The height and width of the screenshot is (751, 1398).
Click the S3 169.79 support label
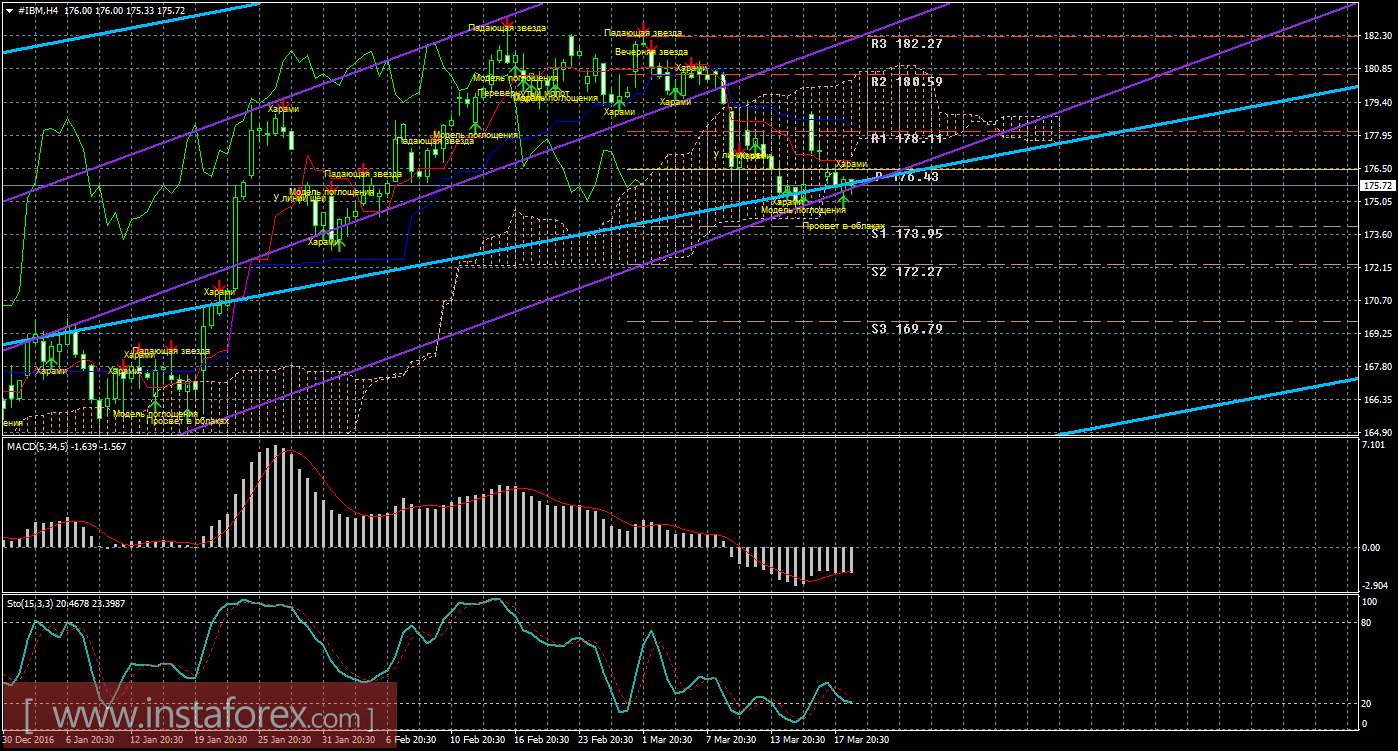click(x=906, y=328)
